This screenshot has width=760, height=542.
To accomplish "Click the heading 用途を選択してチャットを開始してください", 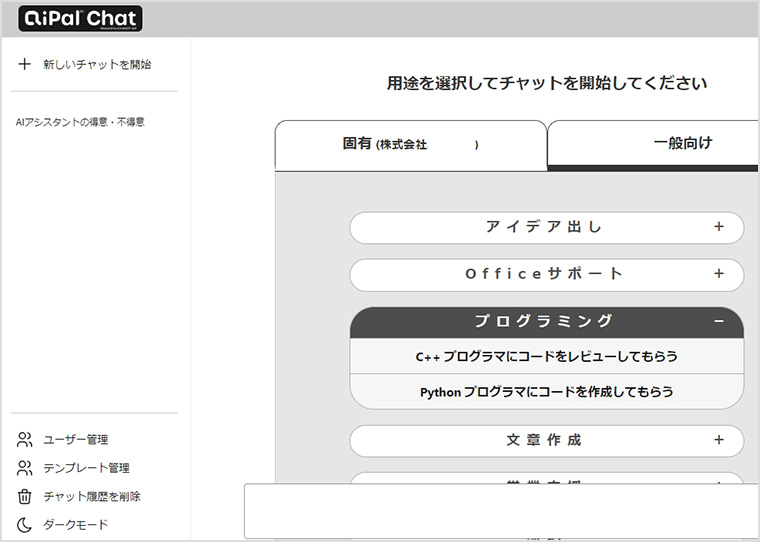I will click(547, 83).
